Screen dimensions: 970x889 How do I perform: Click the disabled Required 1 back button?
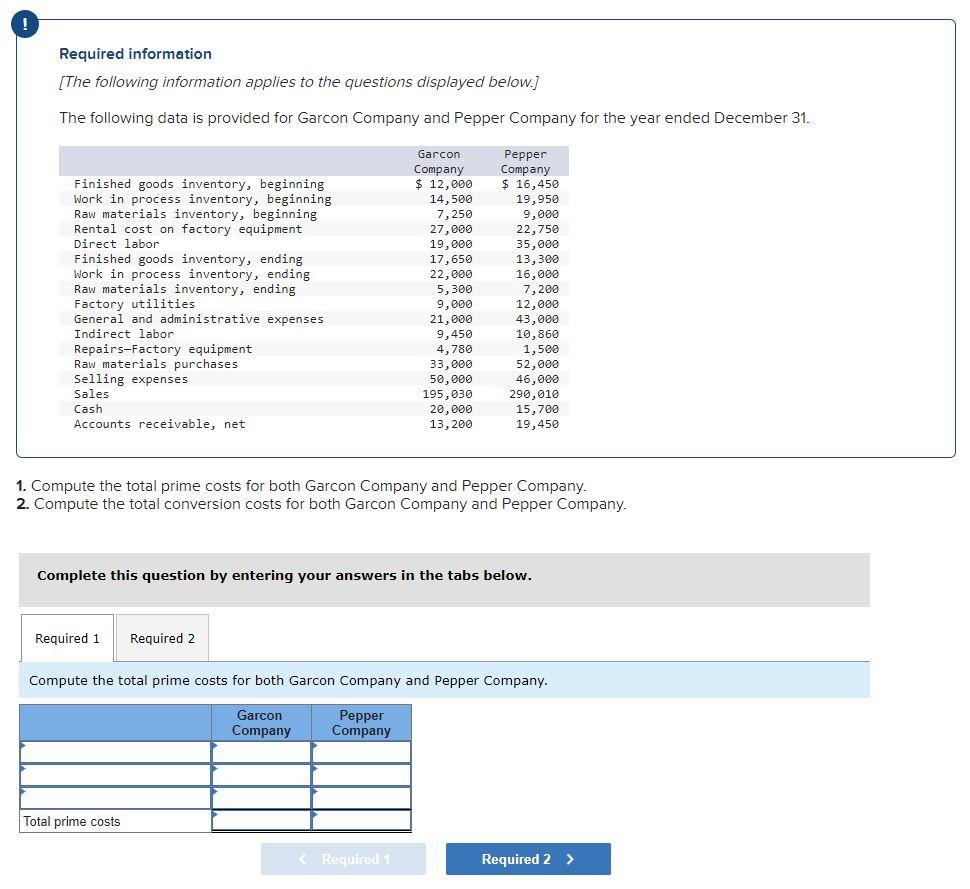tap(343, 859)
